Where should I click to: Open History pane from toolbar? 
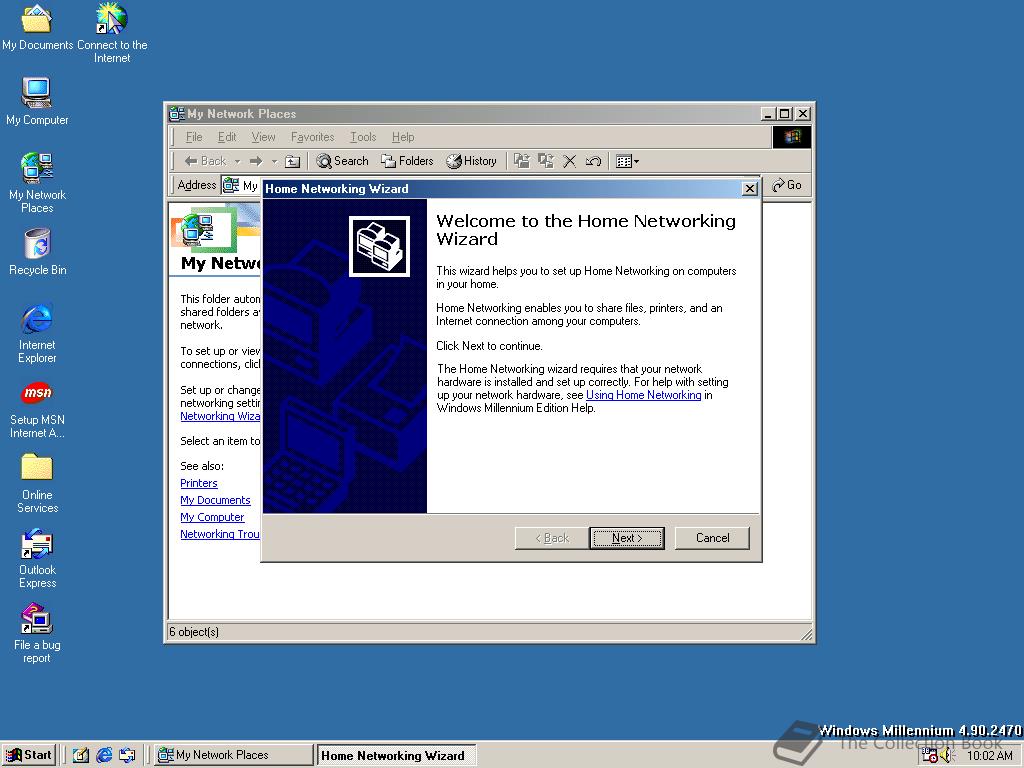pyautogui.click(x=472, y=161)
